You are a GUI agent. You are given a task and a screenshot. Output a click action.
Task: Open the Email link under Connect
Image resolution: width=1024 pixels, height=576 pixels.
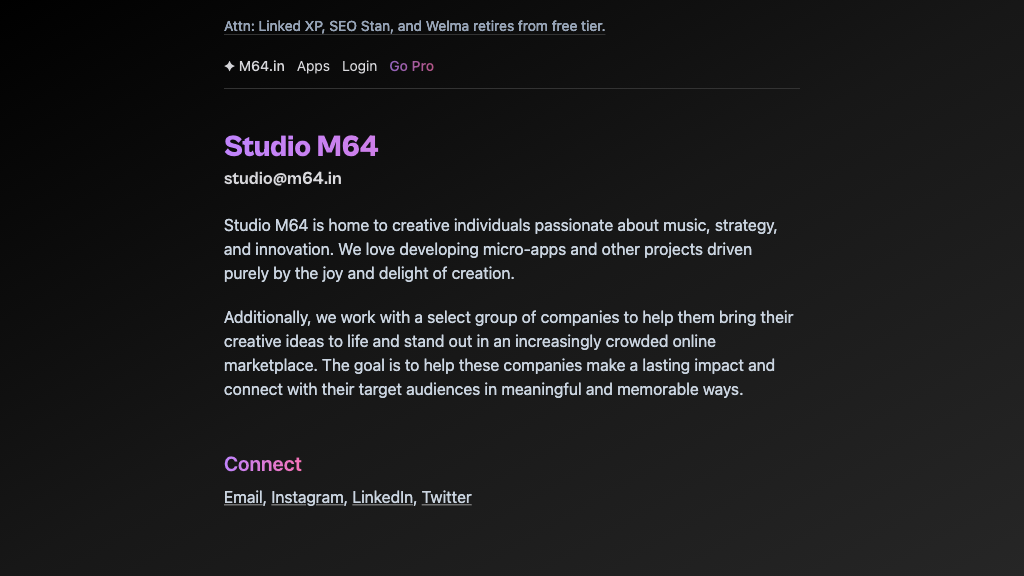click(x=243, y=498)
